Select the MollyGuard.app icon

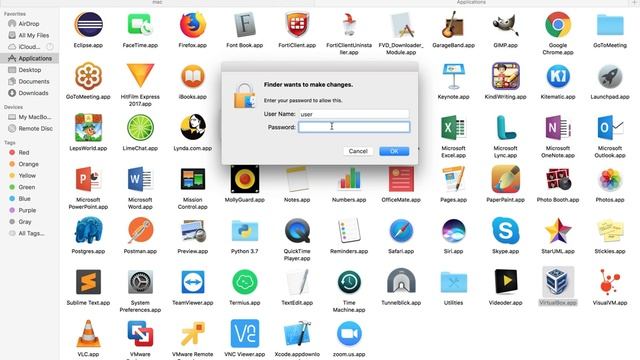pos(244,179)
